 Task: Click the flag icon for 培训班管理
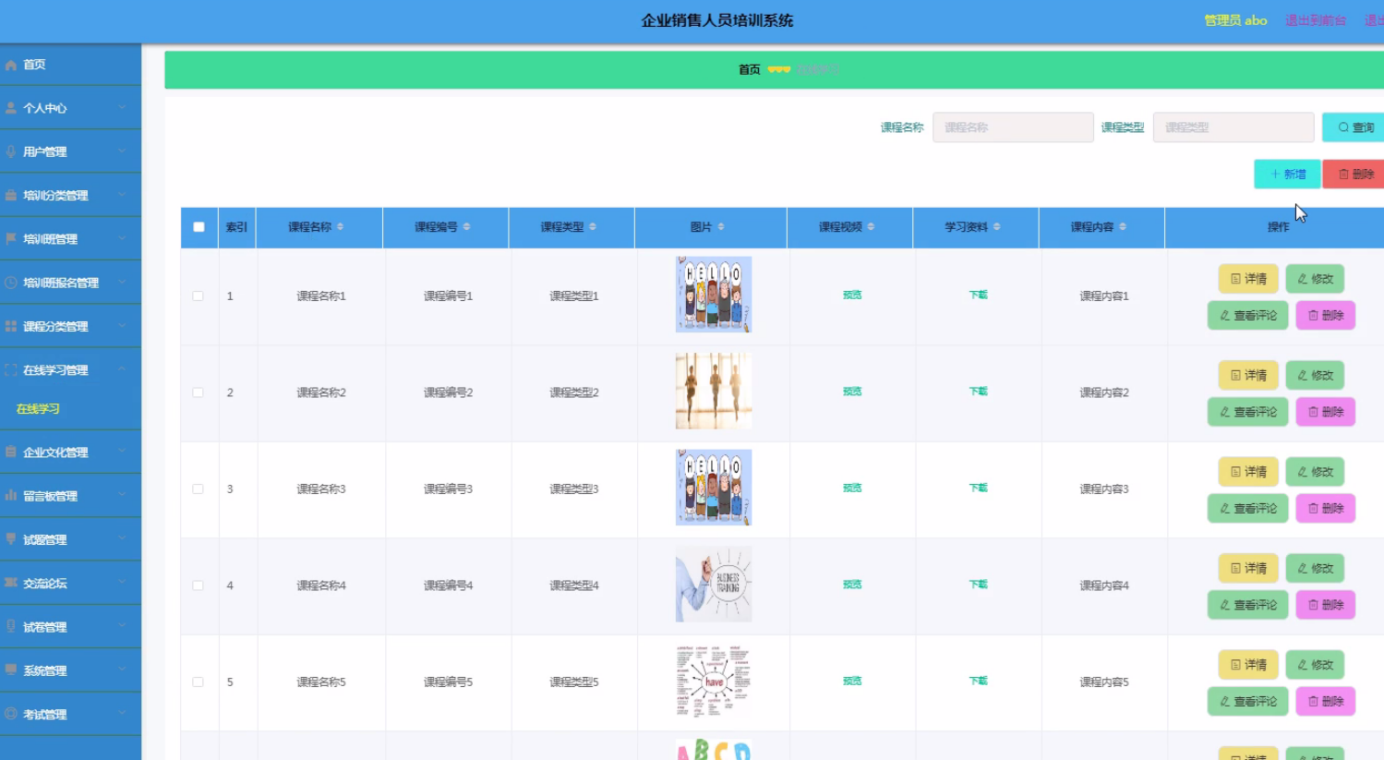pos(11,239)
